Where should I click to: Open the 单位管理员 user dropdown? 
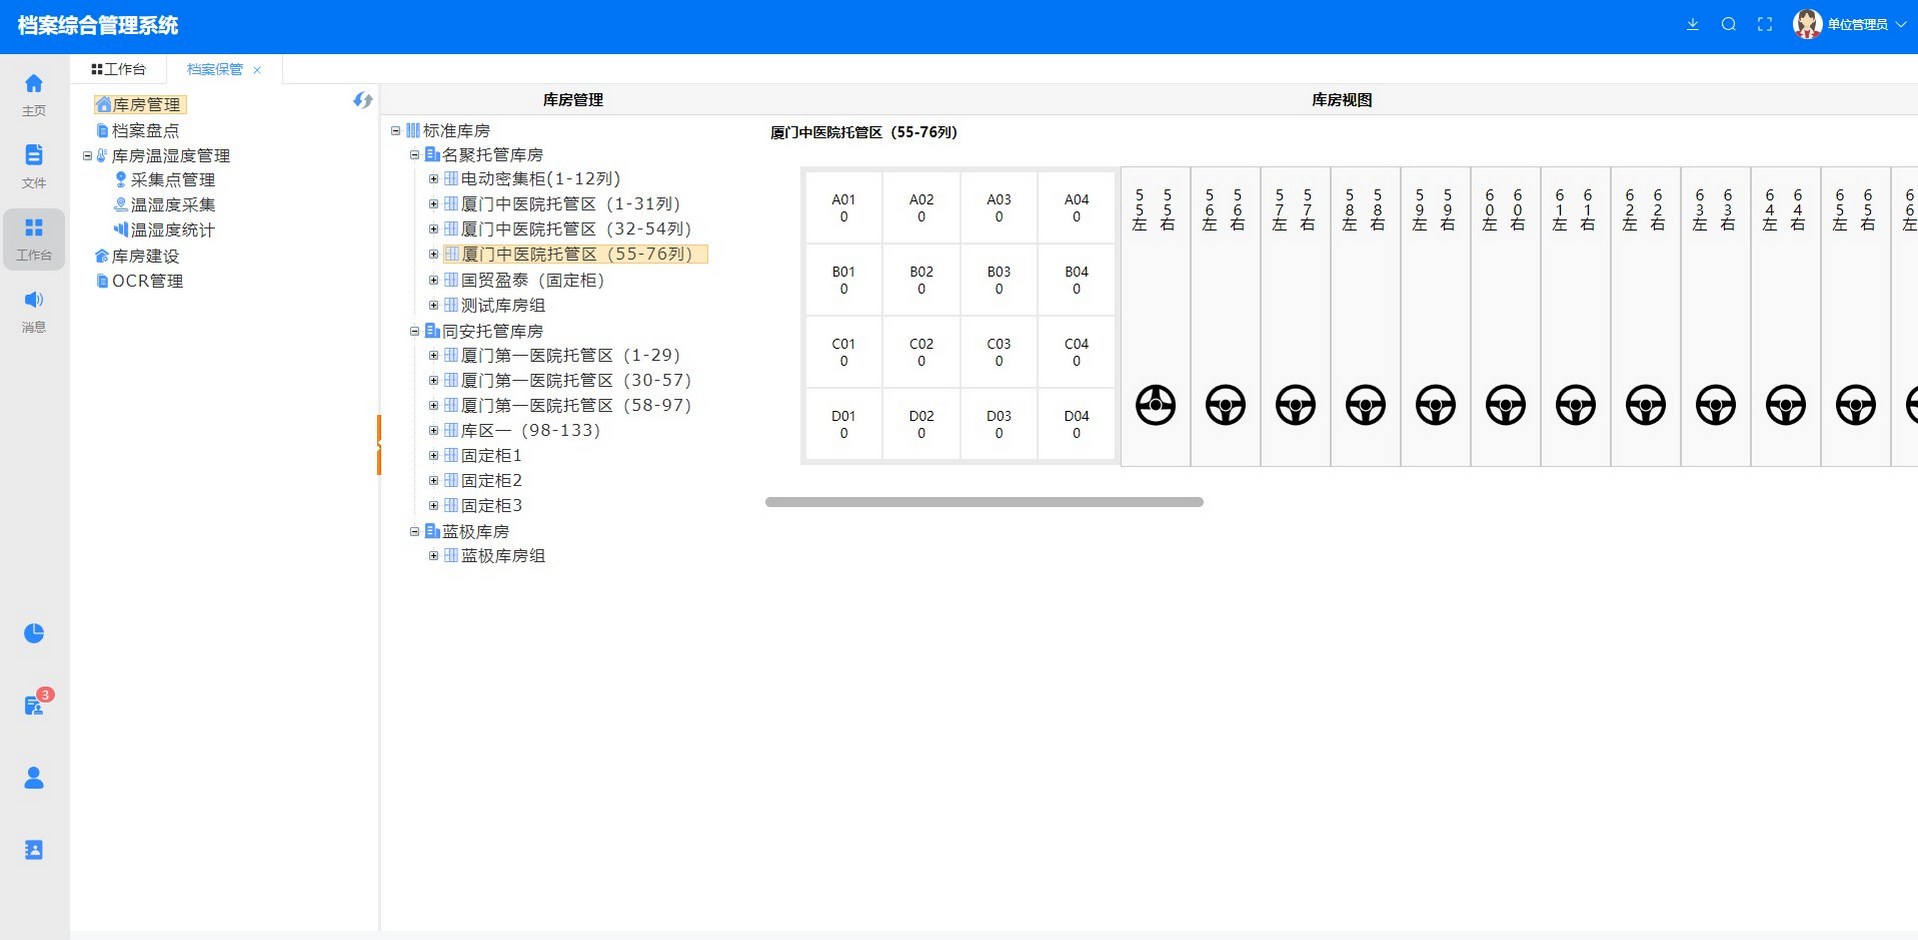pos(1848,24)
